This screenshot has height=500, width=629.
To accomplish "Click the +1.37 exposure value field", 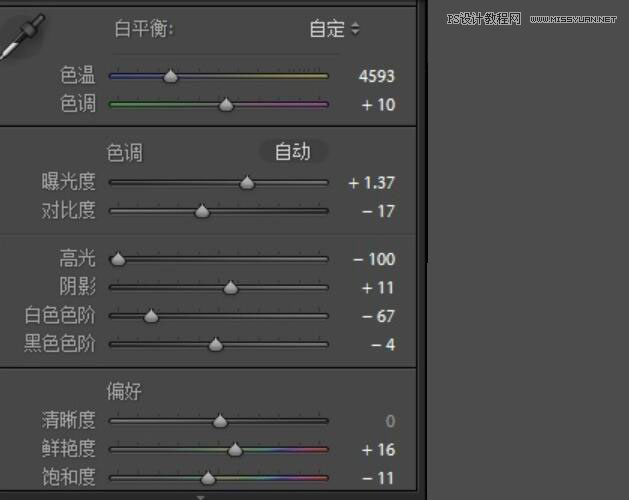I will [x=372, y=183].
